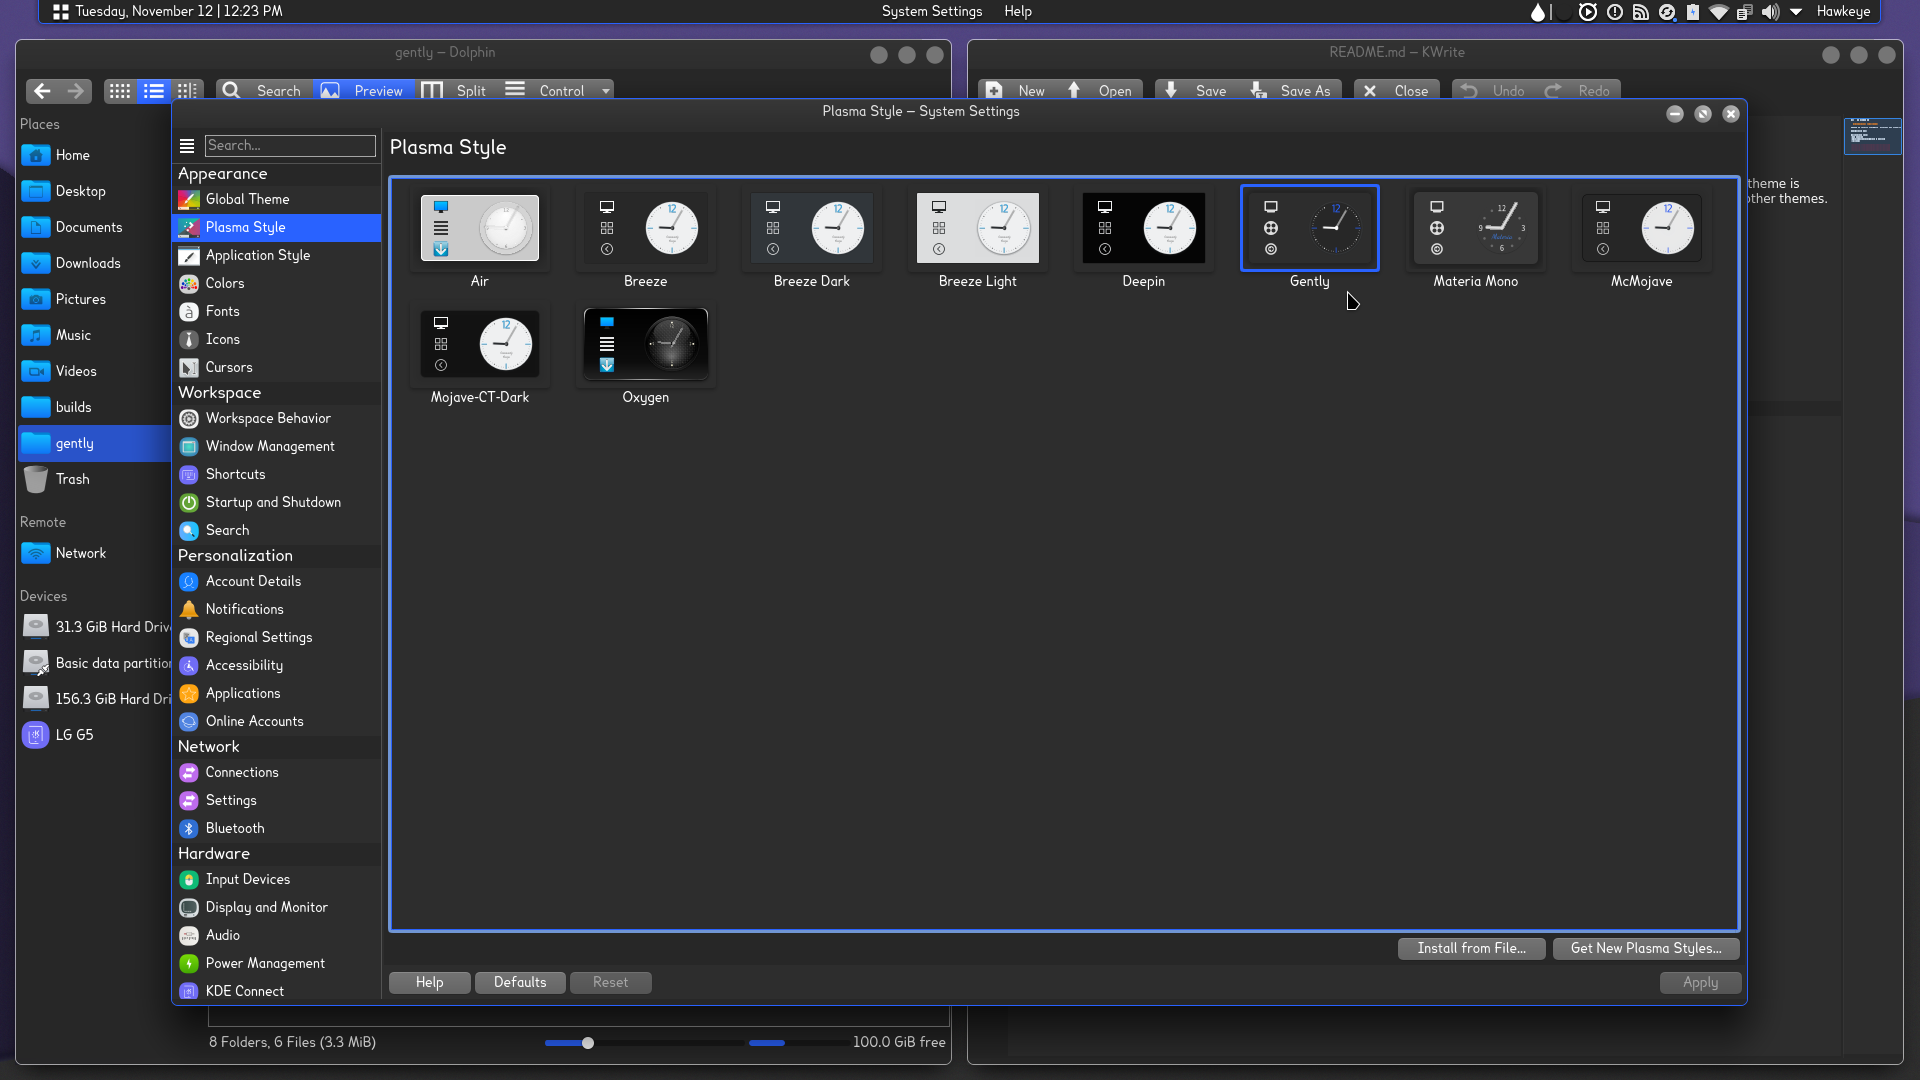Click Save As in KWrite toolbar
1920x1080 pixels.
coord(1292,90)
